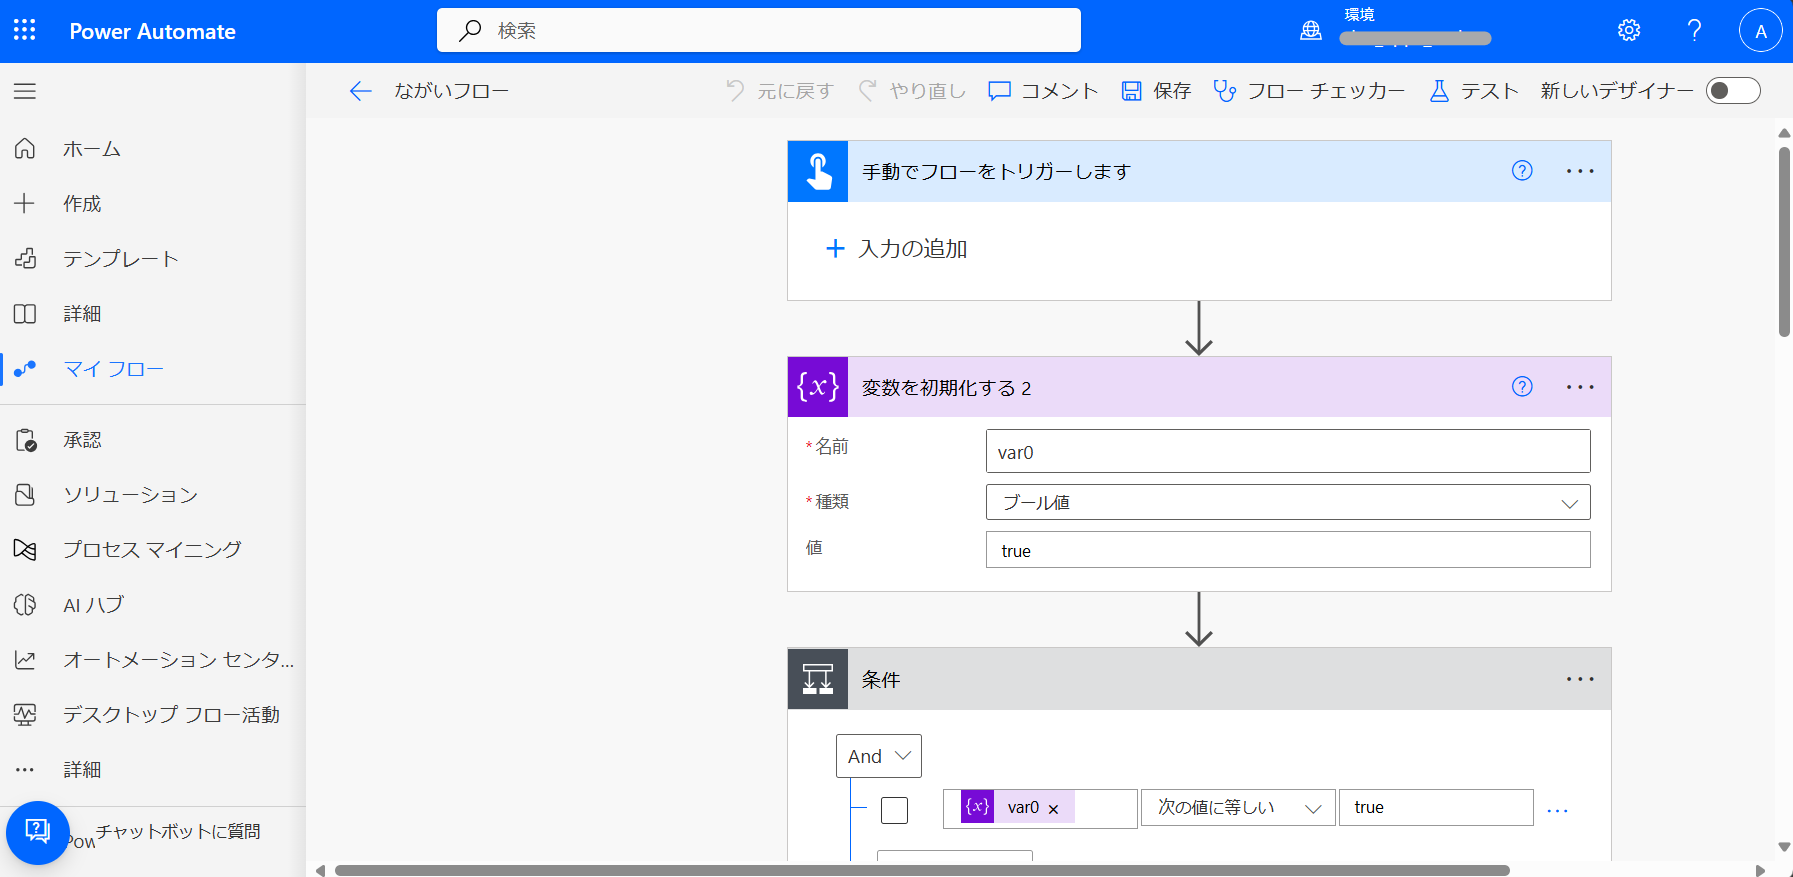Toggle the 新しいデザイナー switch
1793x877 pixels.
coord(1733,91)
